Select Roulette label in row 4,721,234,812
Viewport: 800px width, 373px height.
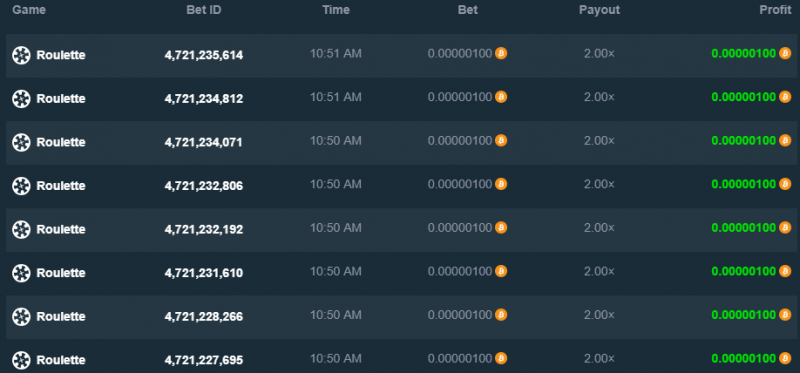click(x=61, y=98)
